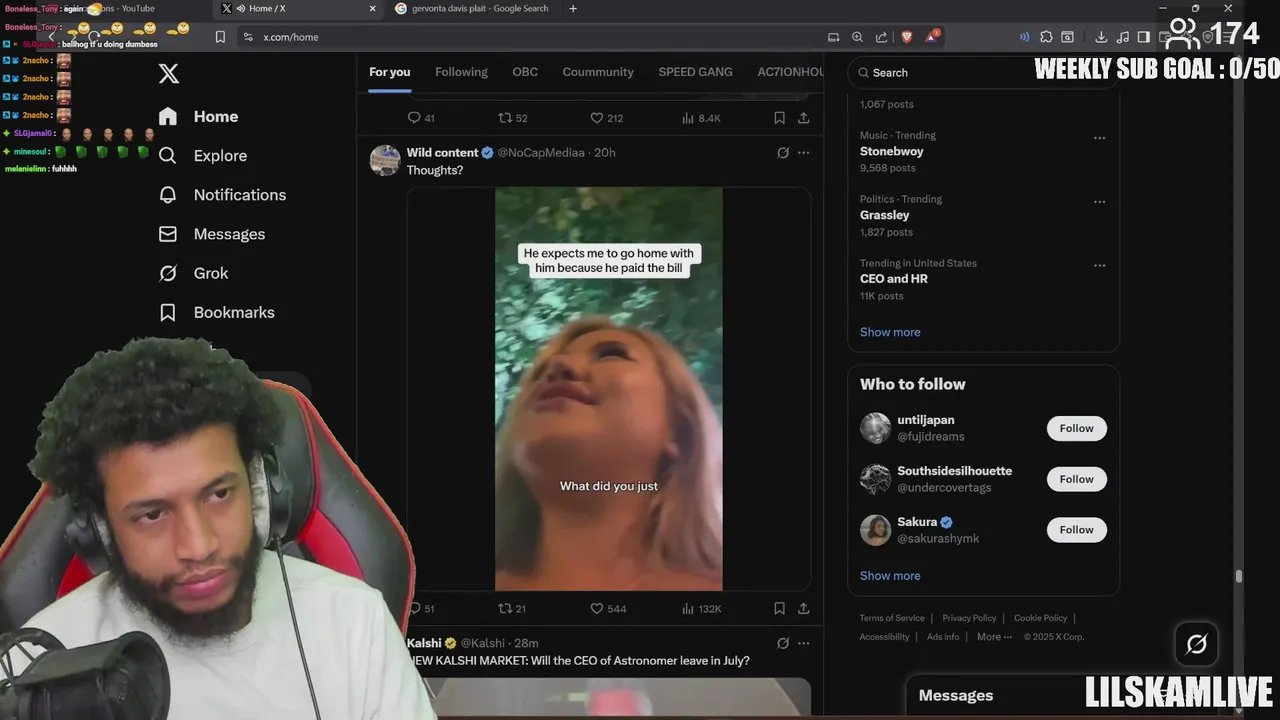Open more options for Grassley trend
1280x720 pixels.
pyautogui.click(x=1099, y=202)
